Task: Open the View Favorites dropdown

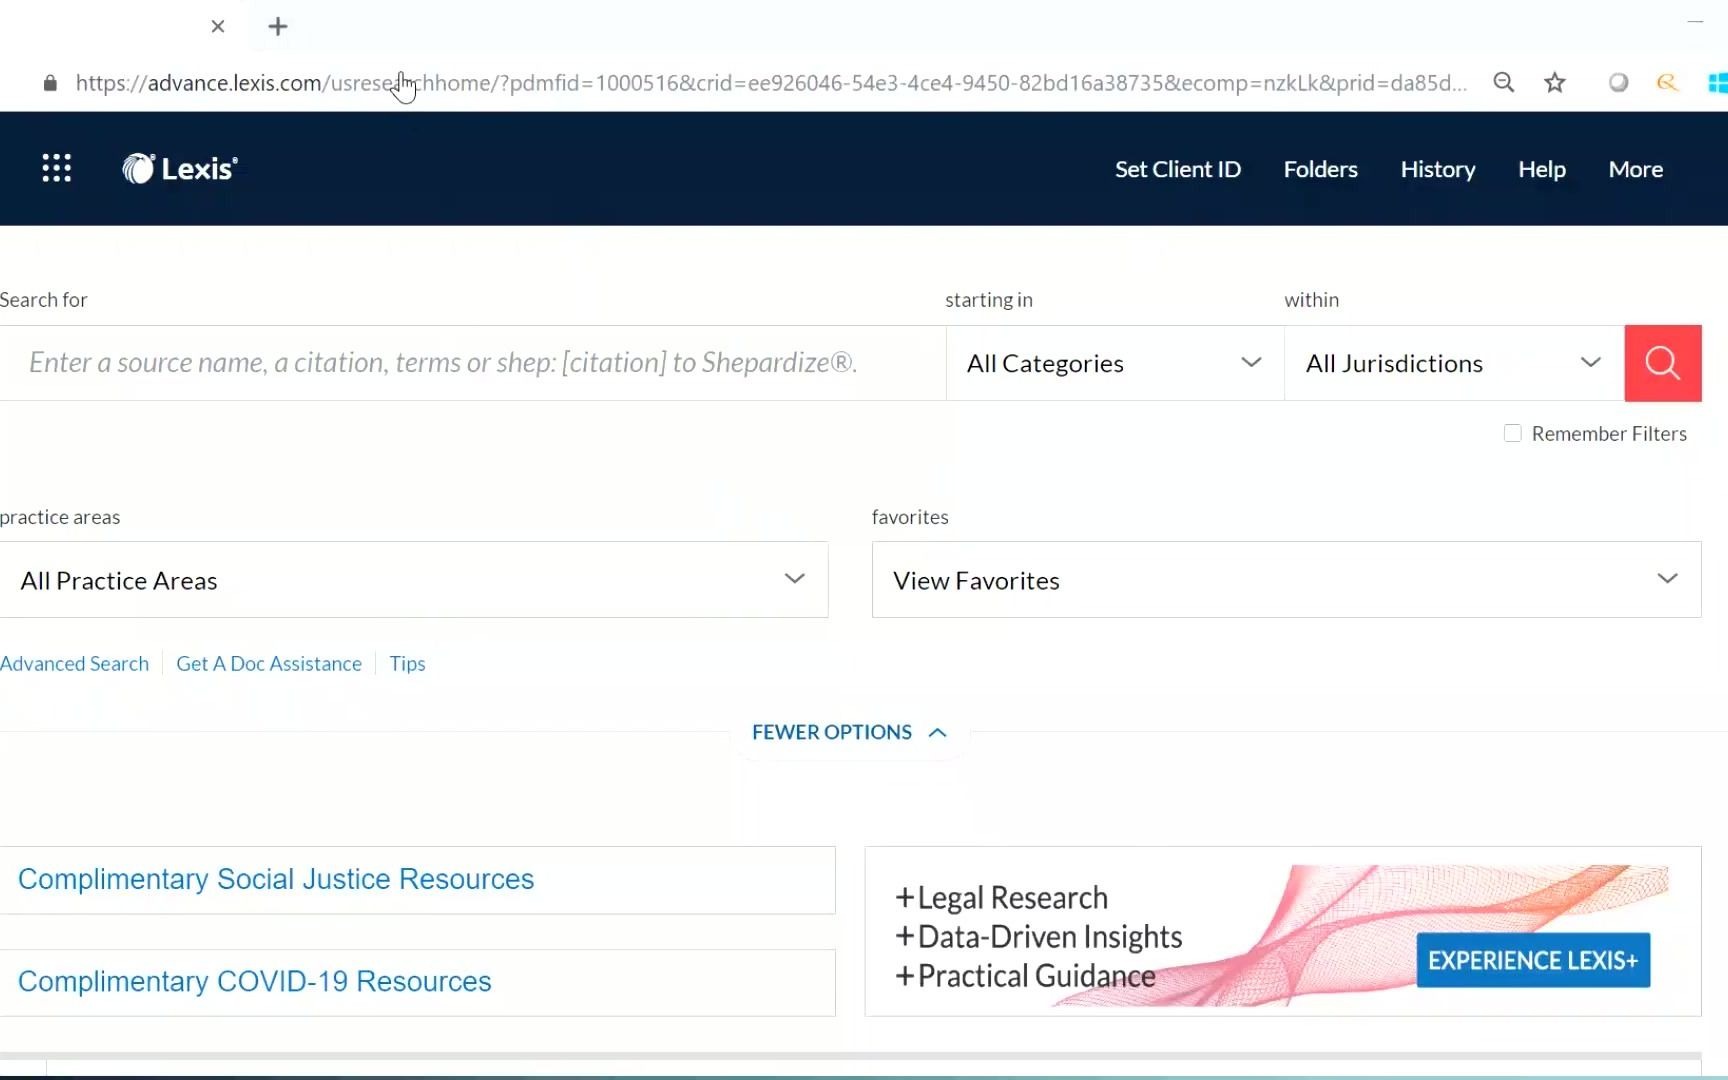Action: 1286,580
